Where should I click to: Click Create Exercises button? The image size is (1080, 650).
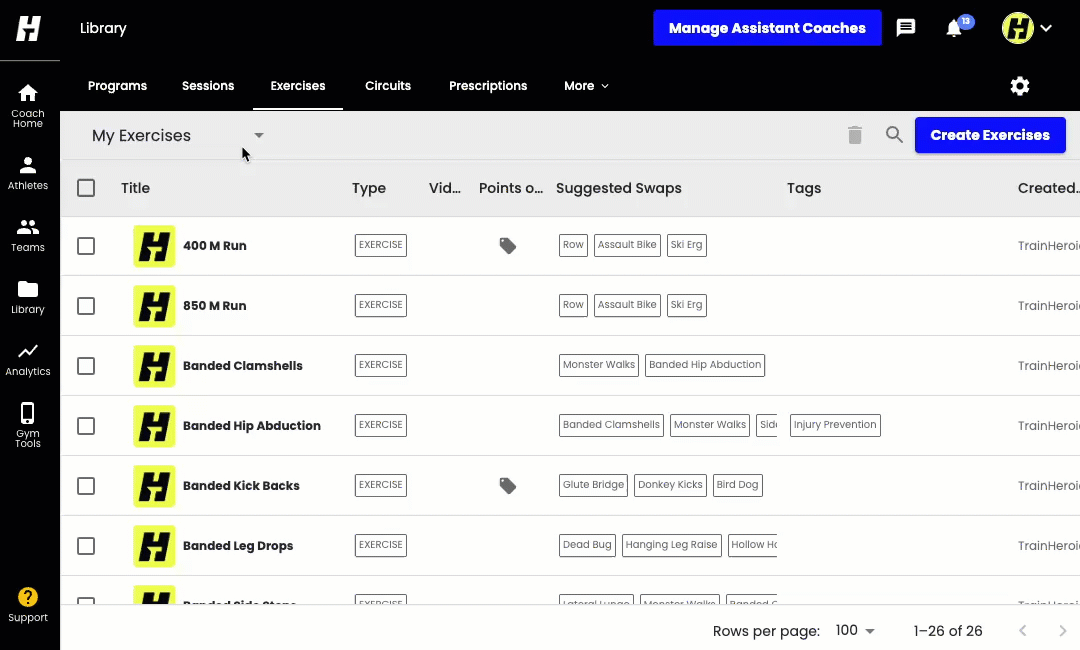click(990, 135)
